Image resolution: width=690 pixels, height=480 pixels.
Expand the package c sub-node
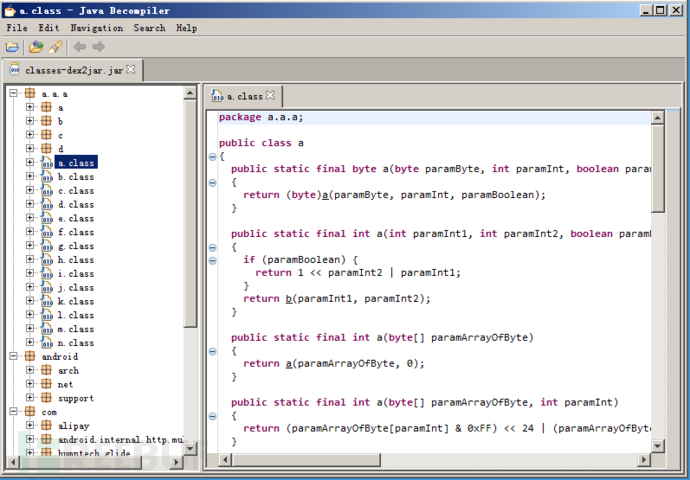[30, 135]
